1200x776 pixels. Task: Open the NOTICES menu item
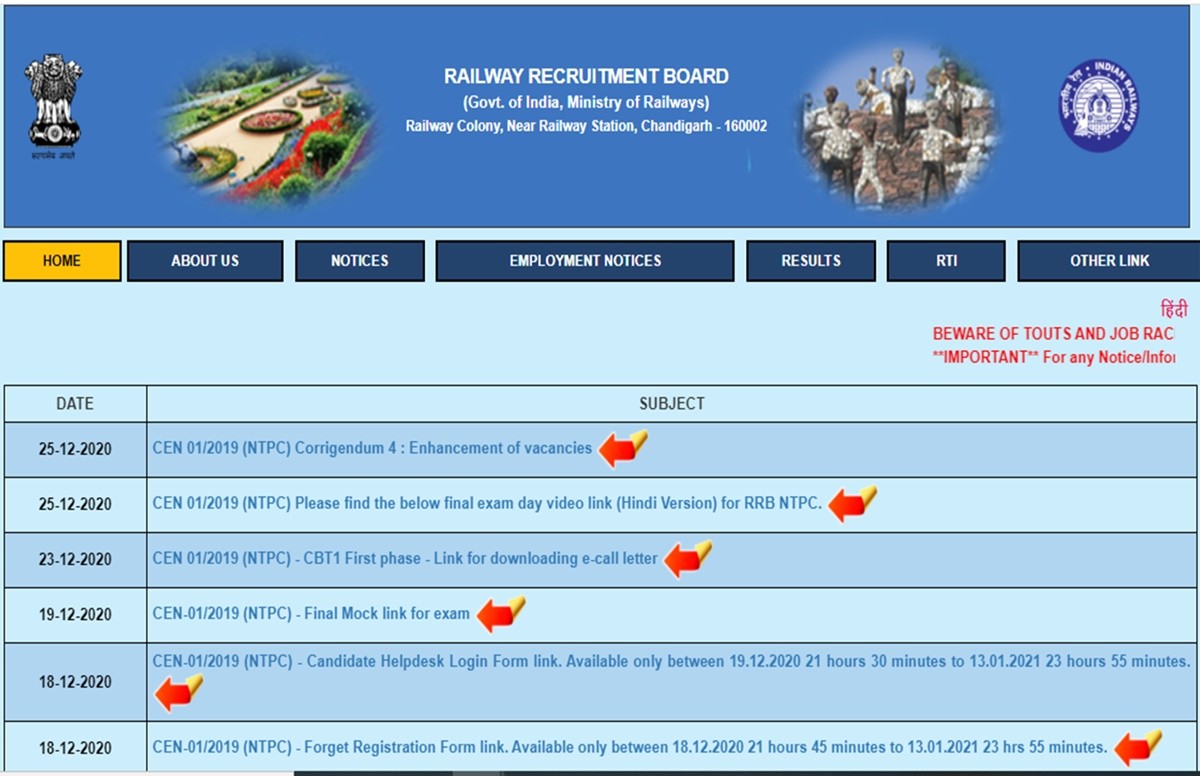360,261
